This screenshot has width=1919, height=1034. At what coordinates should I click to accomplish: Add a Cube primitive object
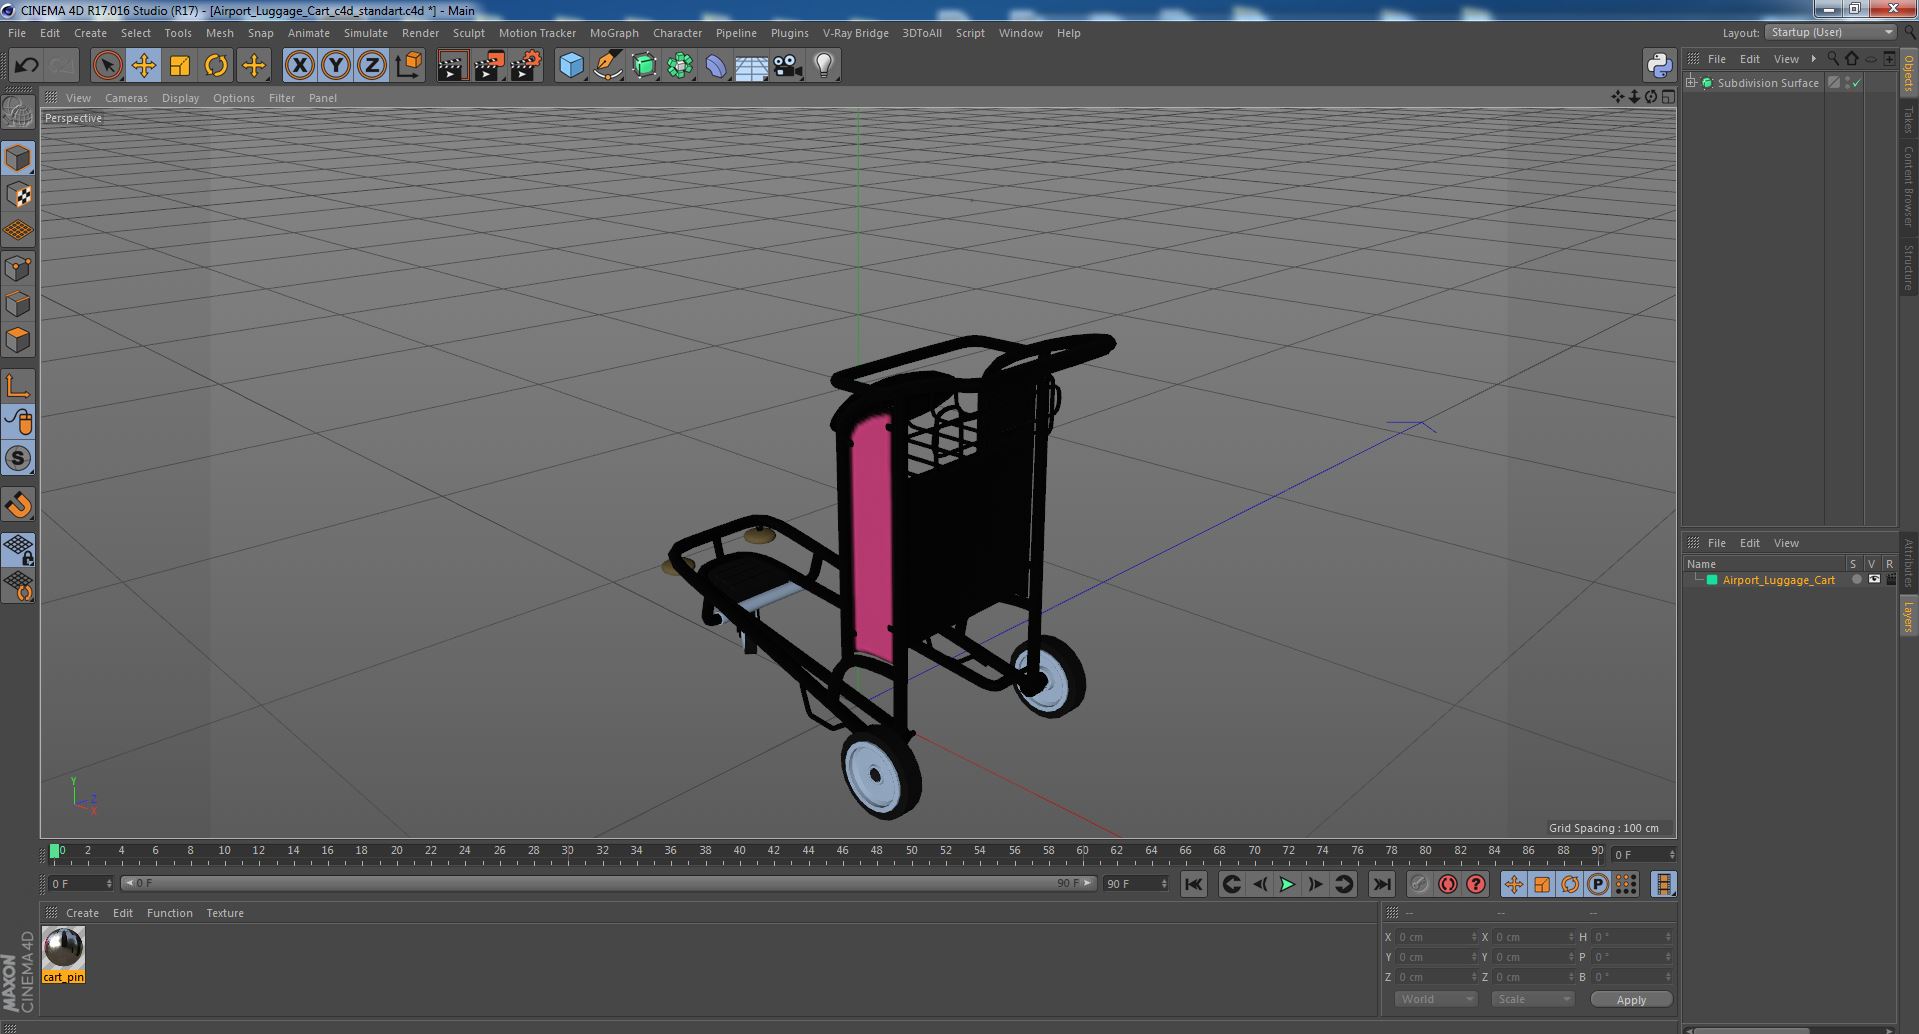pyautogui.click(x=571, y=66)
